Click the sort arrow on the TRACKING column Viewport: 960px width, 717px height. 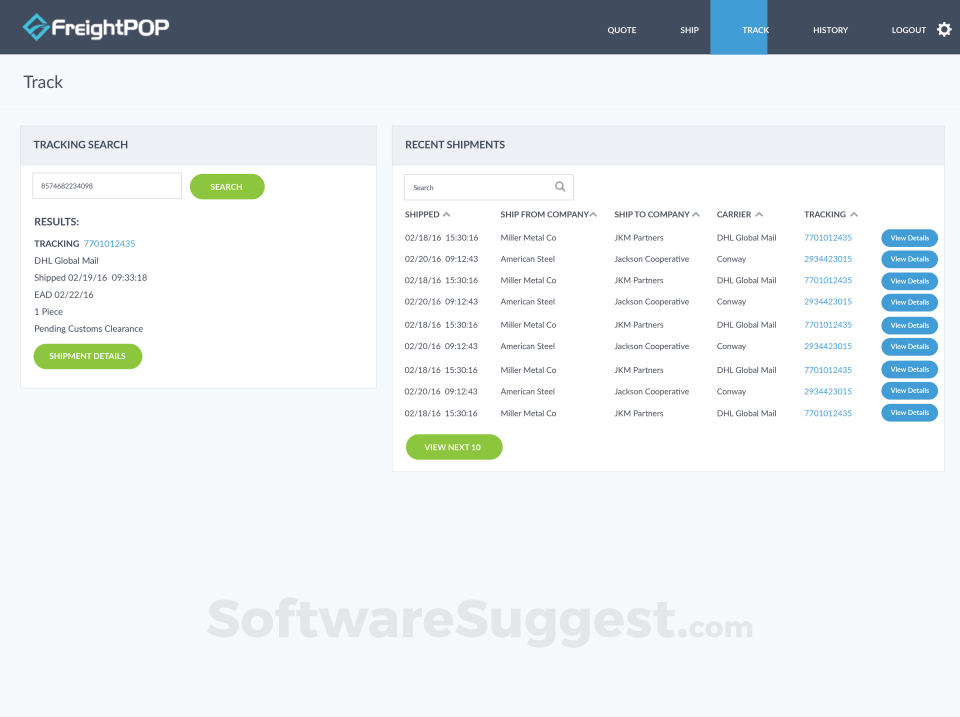(x=855, y=213)
